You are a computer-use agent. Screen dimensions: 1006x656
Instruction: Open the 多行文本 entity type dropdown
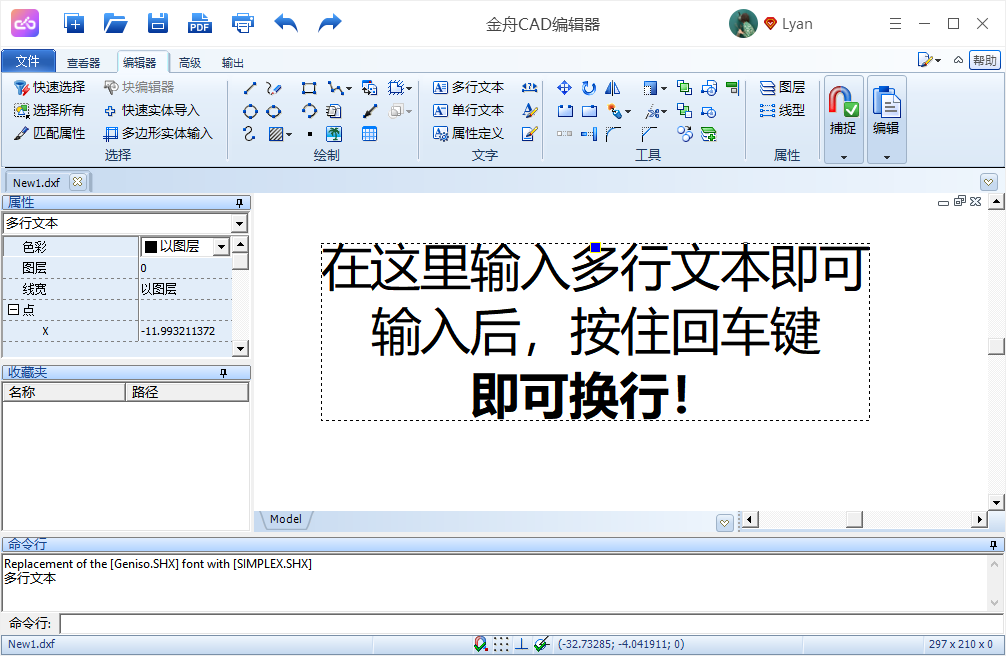click(239, 223)
